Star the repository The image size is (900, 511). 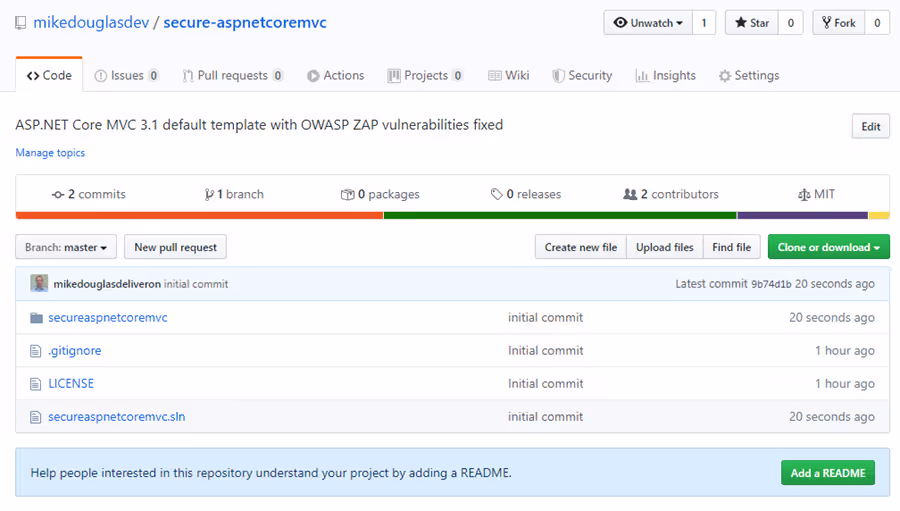[752, 23]
